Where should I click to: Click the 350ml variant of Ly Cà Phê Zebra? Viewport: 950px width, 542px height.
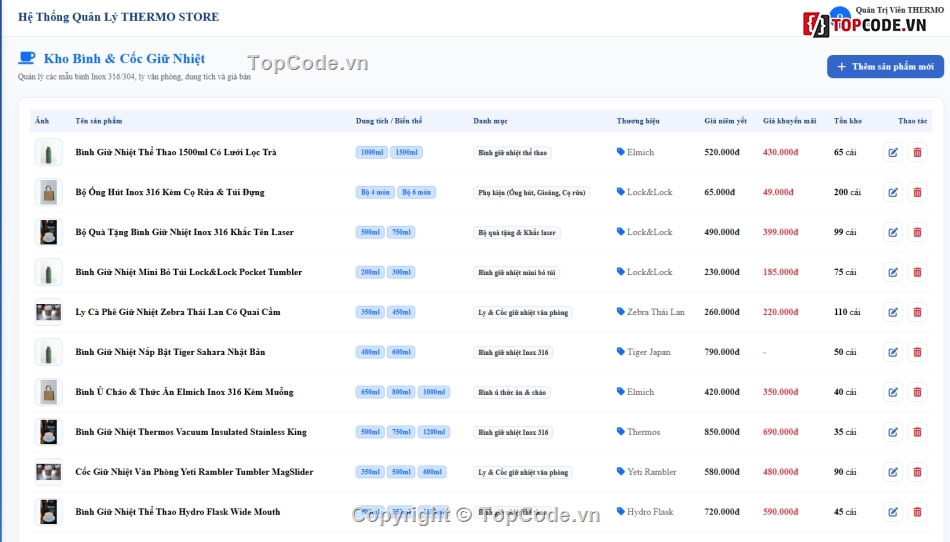370,312
